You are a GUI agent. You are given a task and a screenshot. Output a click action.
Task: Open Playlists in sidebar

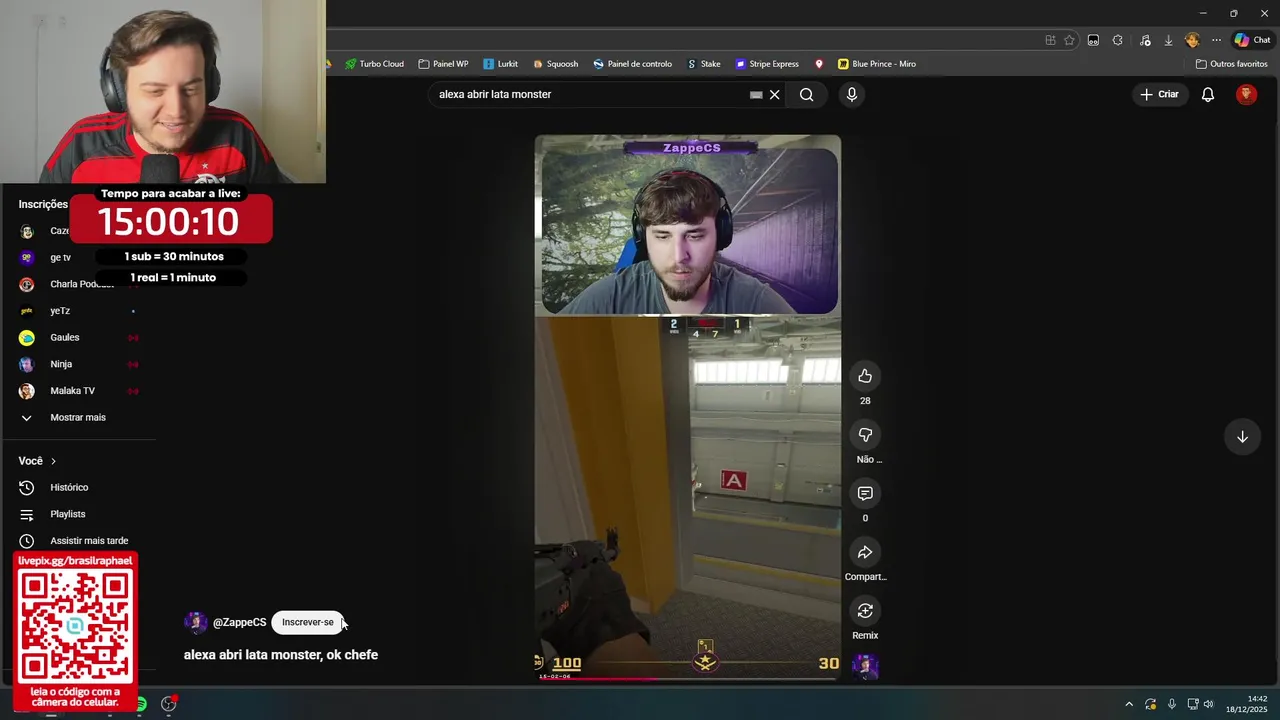pyautogui.click(x=68, y=514)
